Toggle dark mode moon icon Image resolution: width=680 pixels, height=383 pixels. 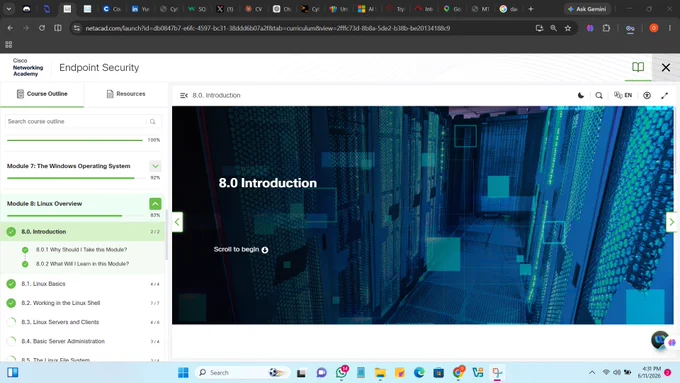581,95
